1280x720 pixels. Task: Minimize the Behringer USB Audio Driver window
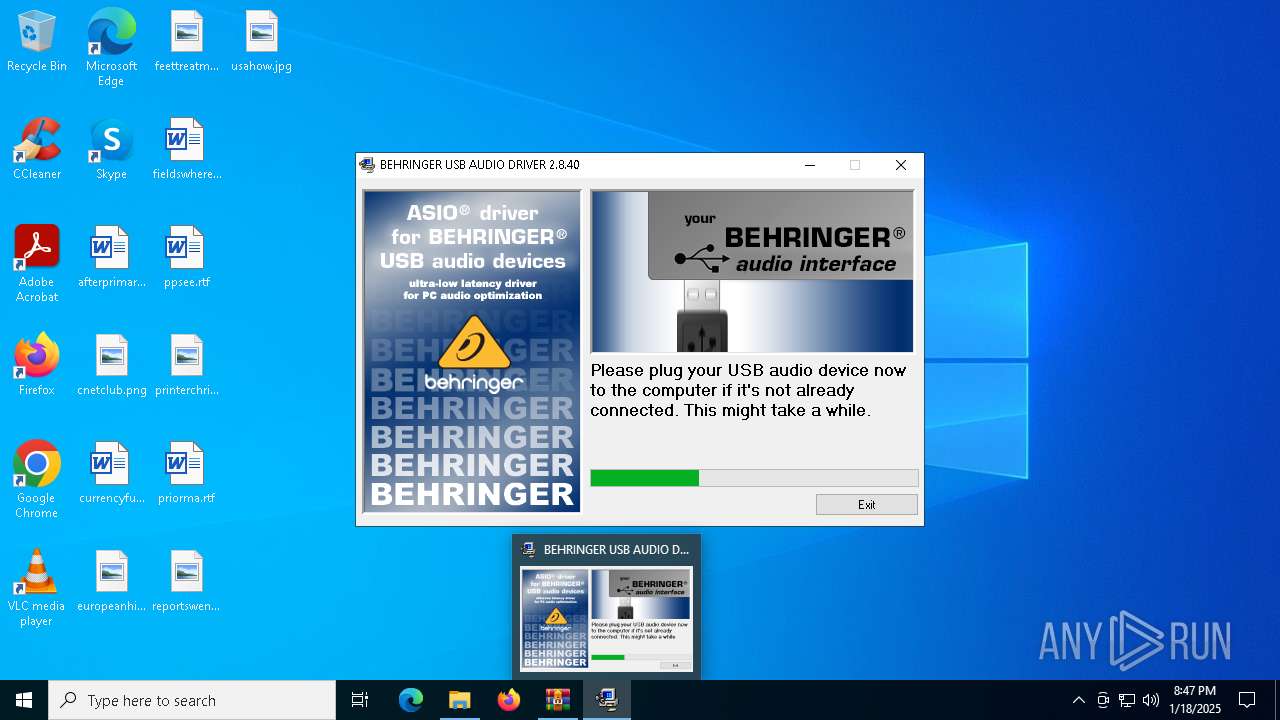click(810, 165)
